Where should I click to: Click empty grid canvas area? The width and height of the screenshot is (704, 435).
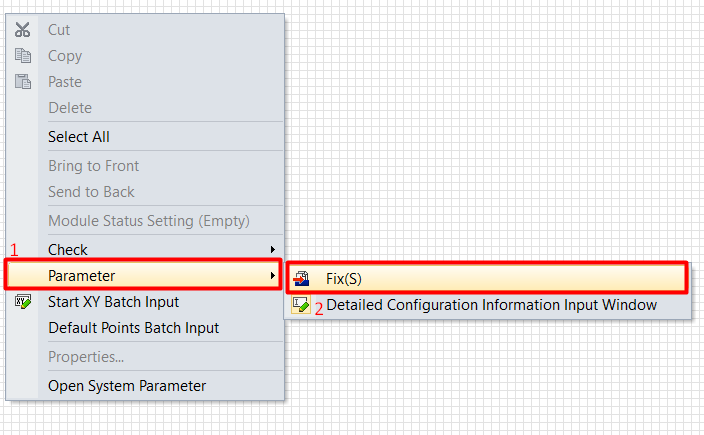(494, 135)
